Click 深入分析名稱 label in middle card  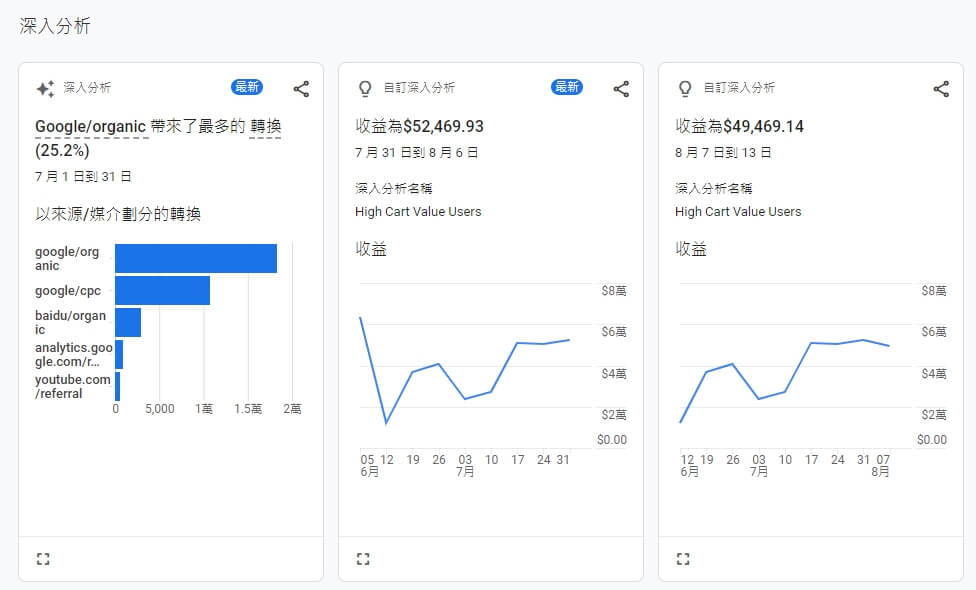(x=393, y=189)
